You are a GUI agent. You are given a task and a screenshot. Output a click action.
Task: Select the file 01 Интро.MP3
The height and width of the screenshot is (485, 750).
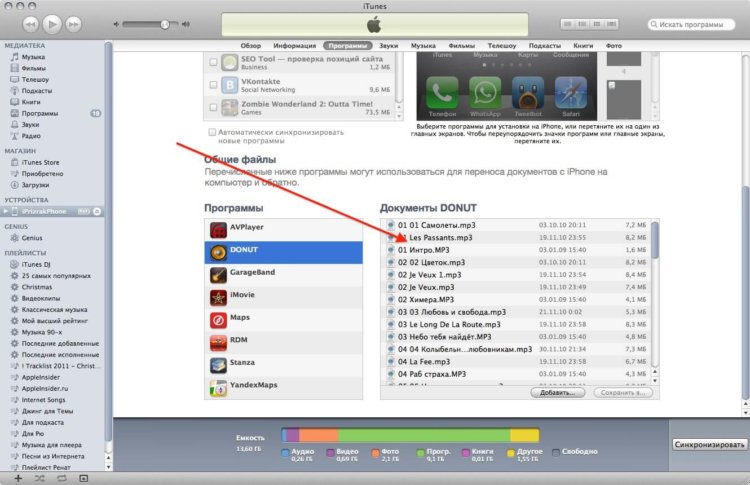point(516,250)
